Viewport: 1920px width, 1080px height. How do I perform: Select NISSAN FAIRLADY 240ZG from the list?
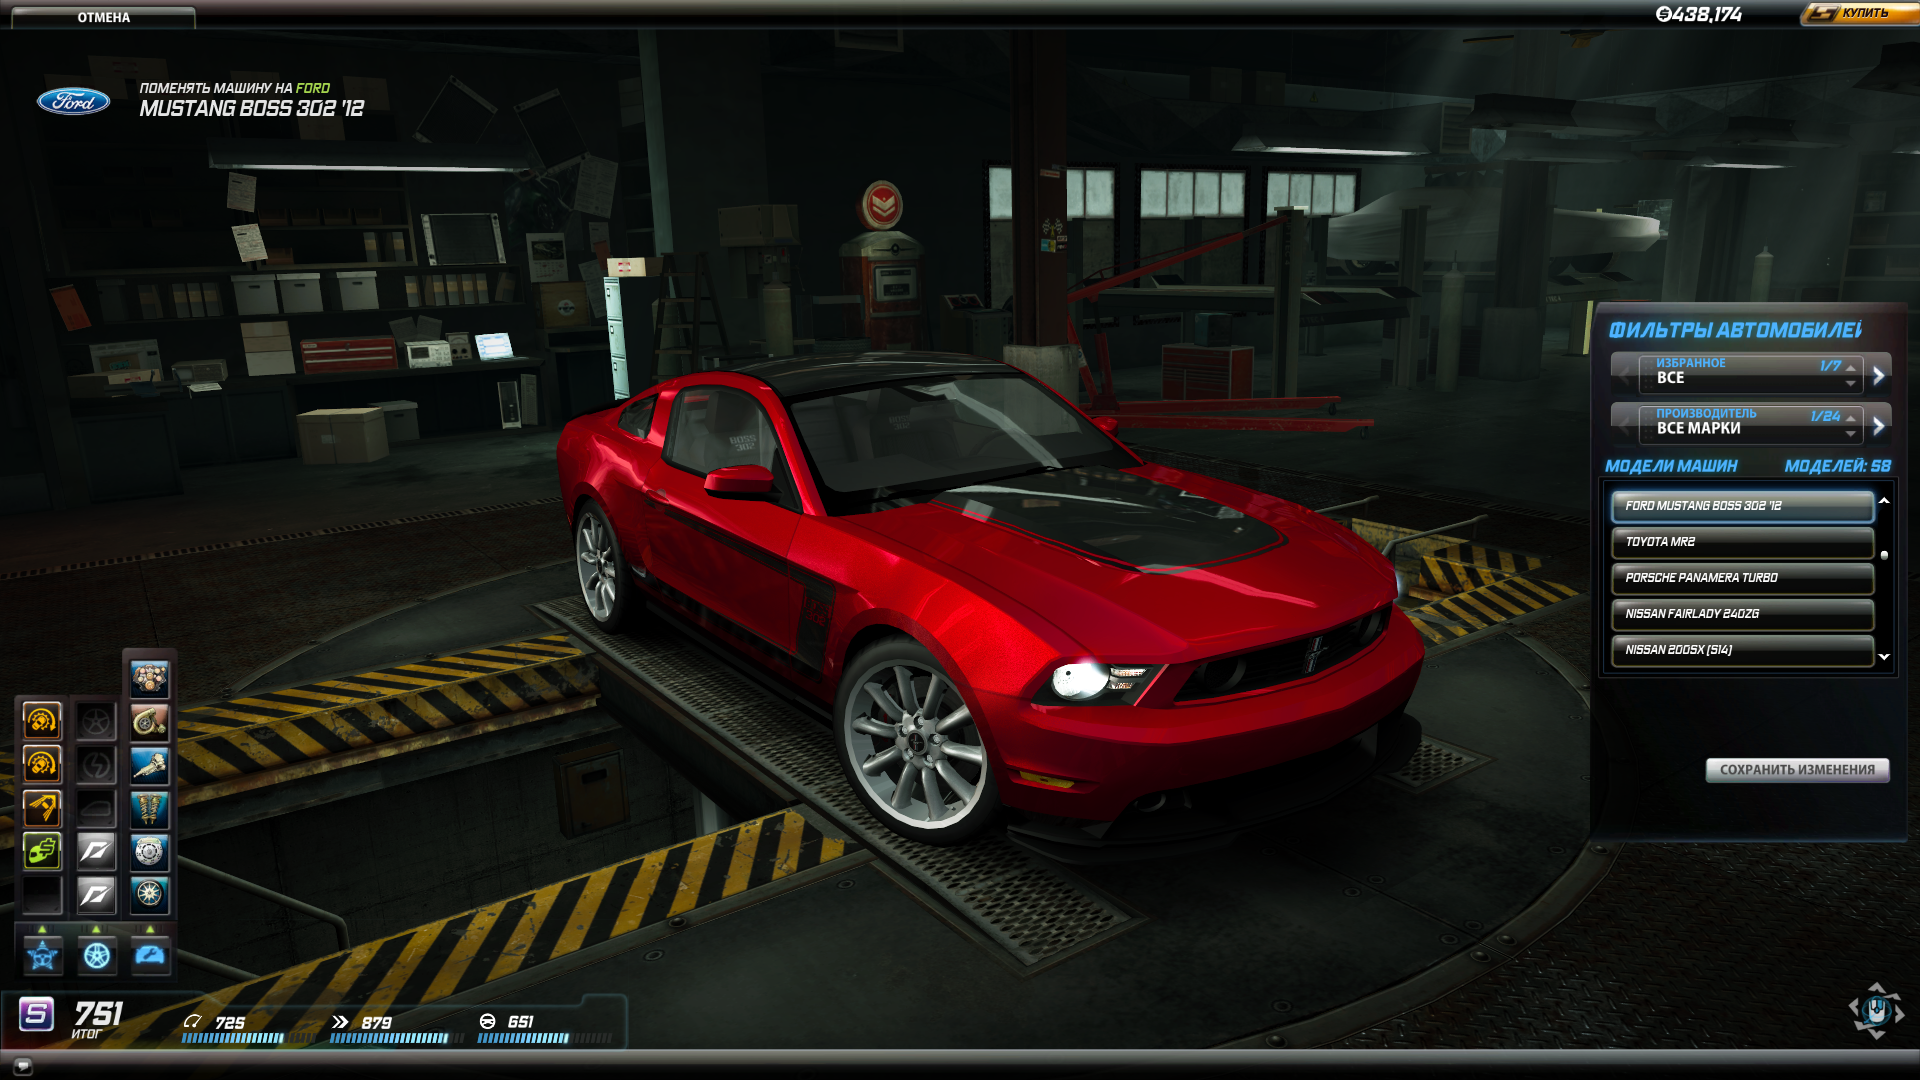(x=1743, y=614)
